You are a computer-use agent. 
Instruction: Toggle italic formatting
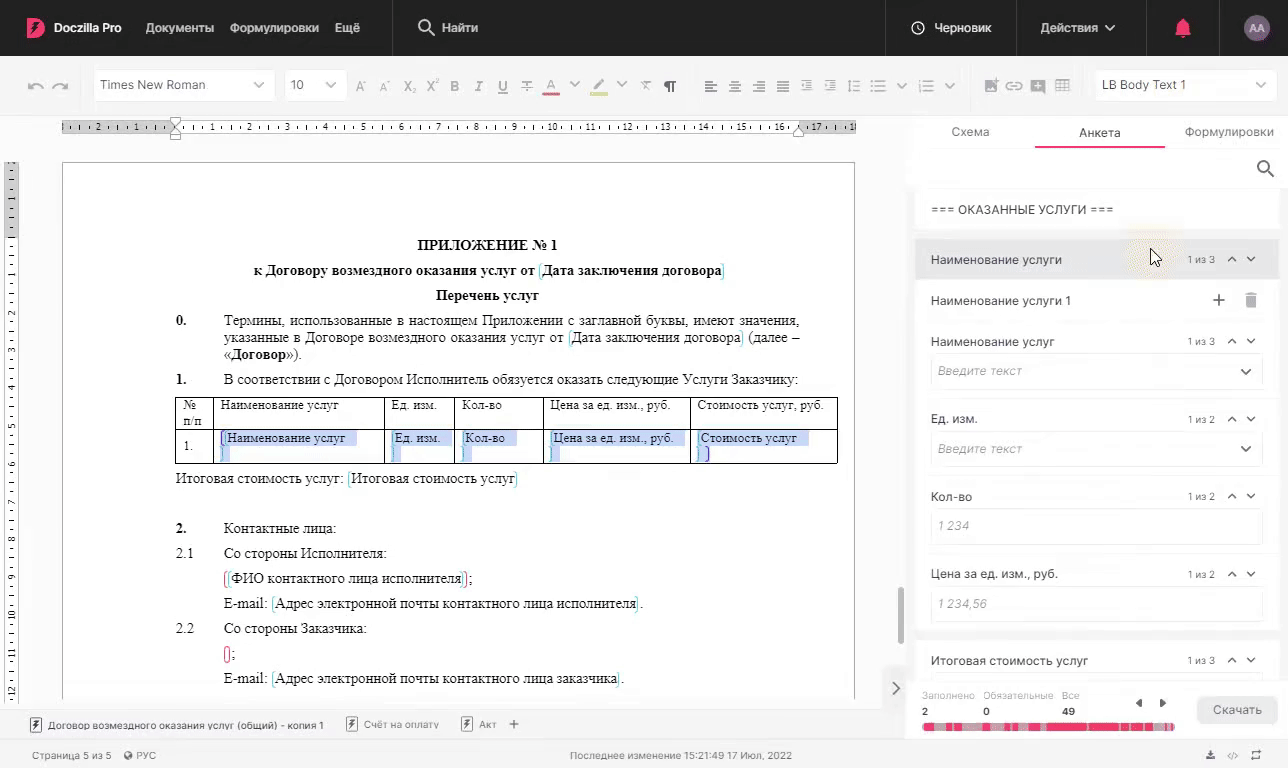pos(479,86)
